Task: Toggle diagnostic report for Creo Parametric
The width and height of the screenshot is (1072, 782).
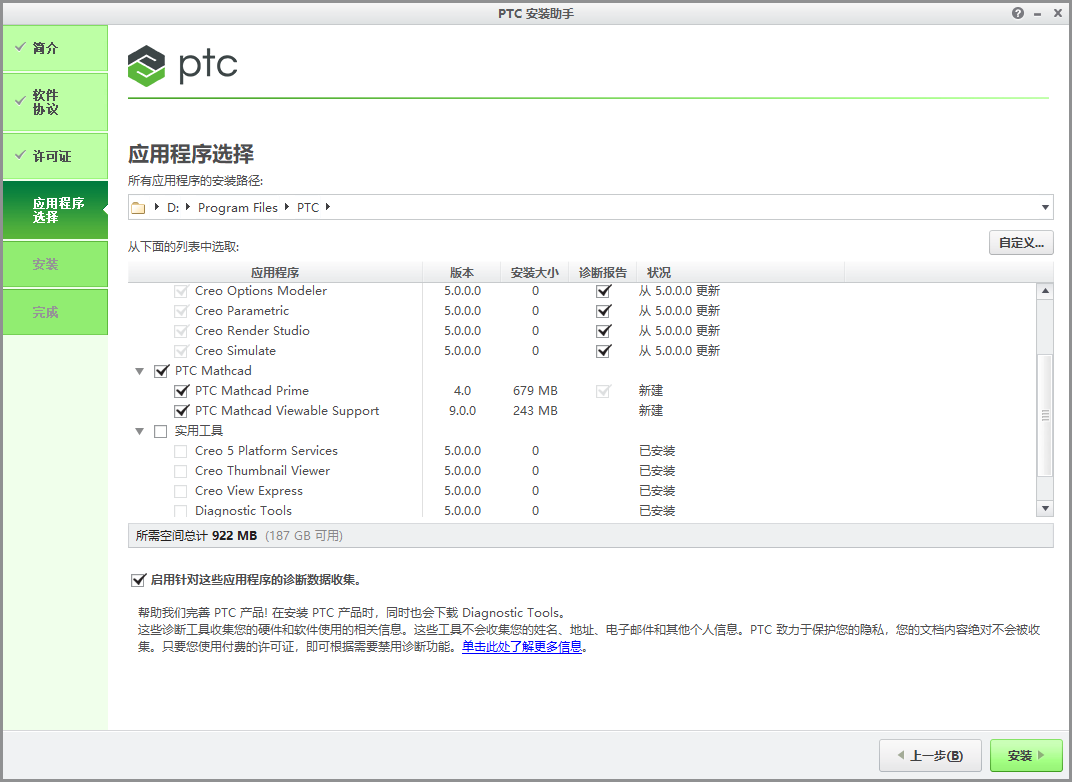Action: (x=603, y=311)
